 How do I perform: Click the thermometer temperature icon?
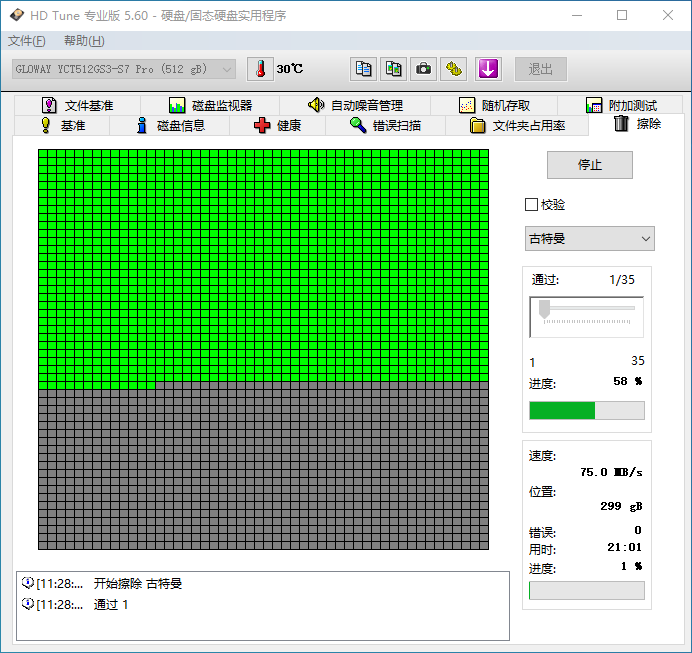point(260,69)
